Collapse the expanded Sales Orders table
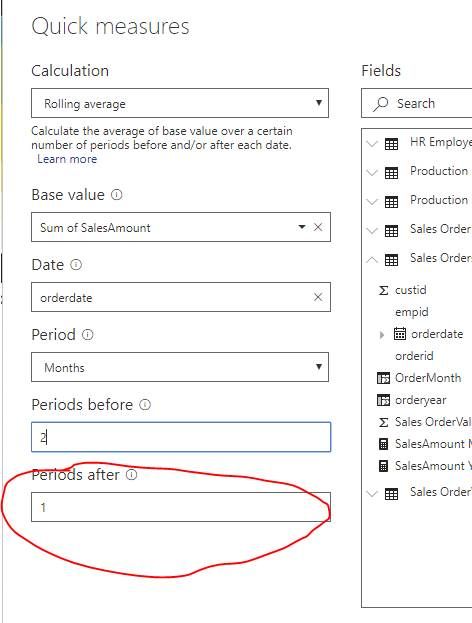The image size is (472, 623). (372, 259)
